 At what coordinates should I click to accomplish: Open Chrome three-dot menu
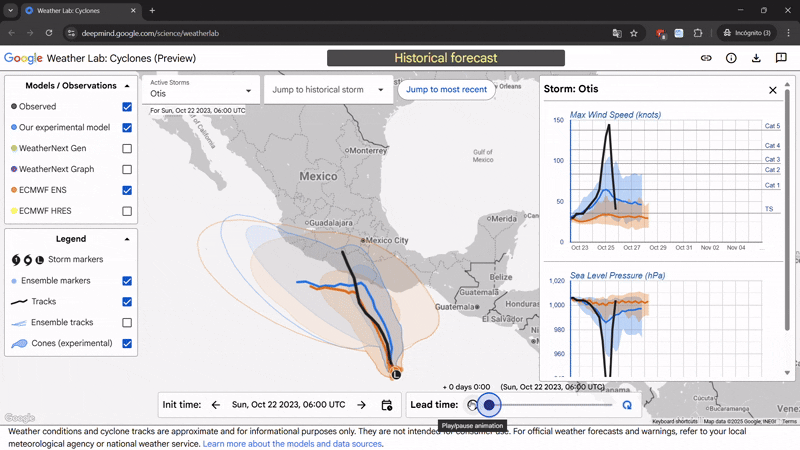click(x=788, y=33)
